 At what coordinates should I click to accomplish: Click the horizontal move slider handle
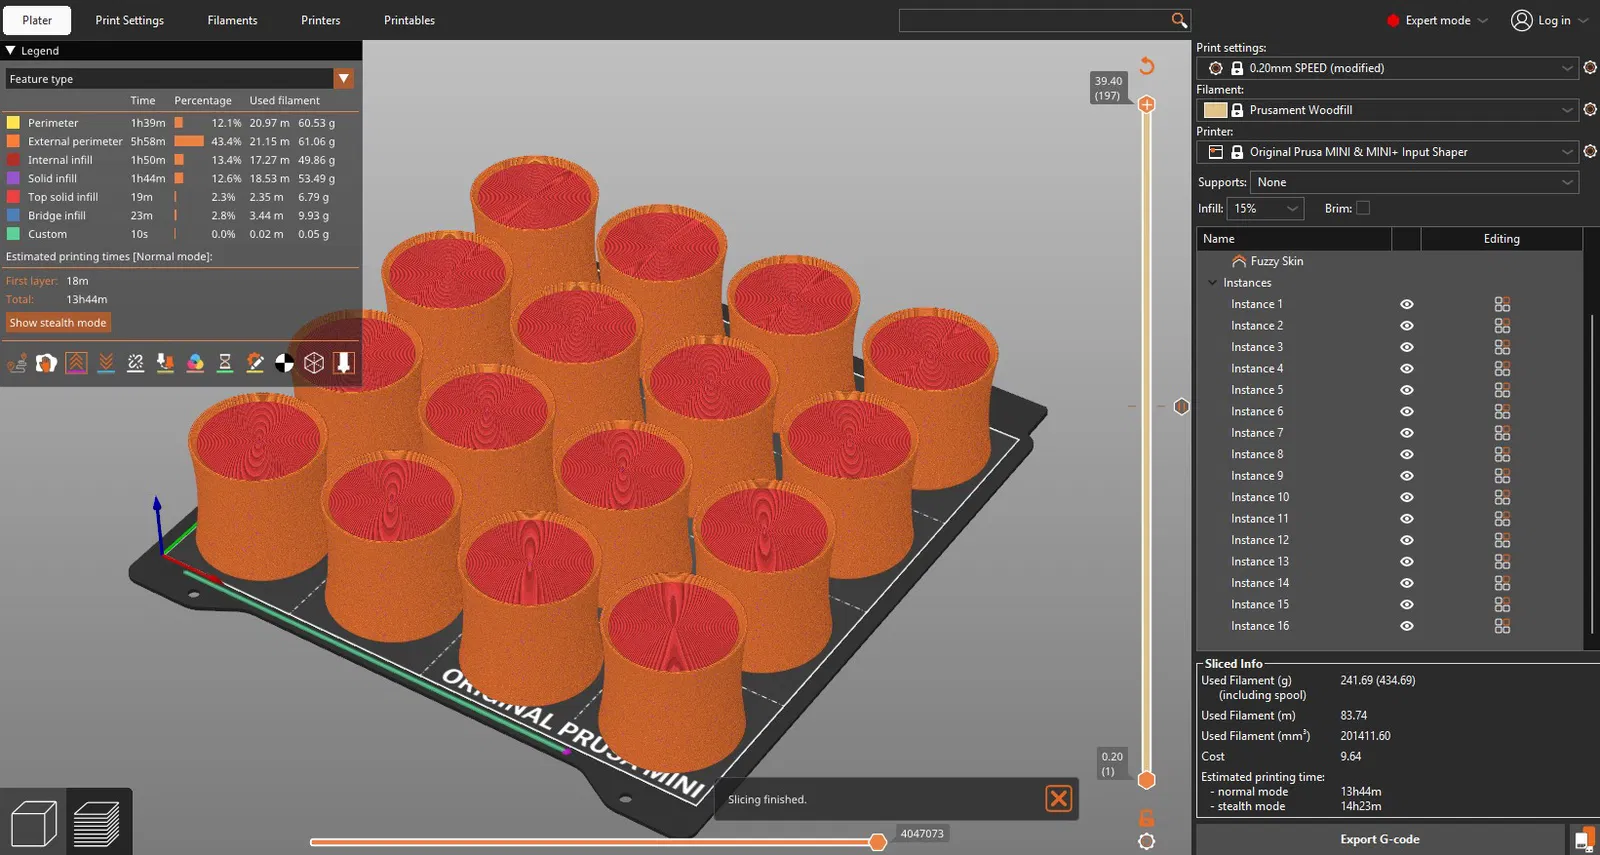(877, 842)
